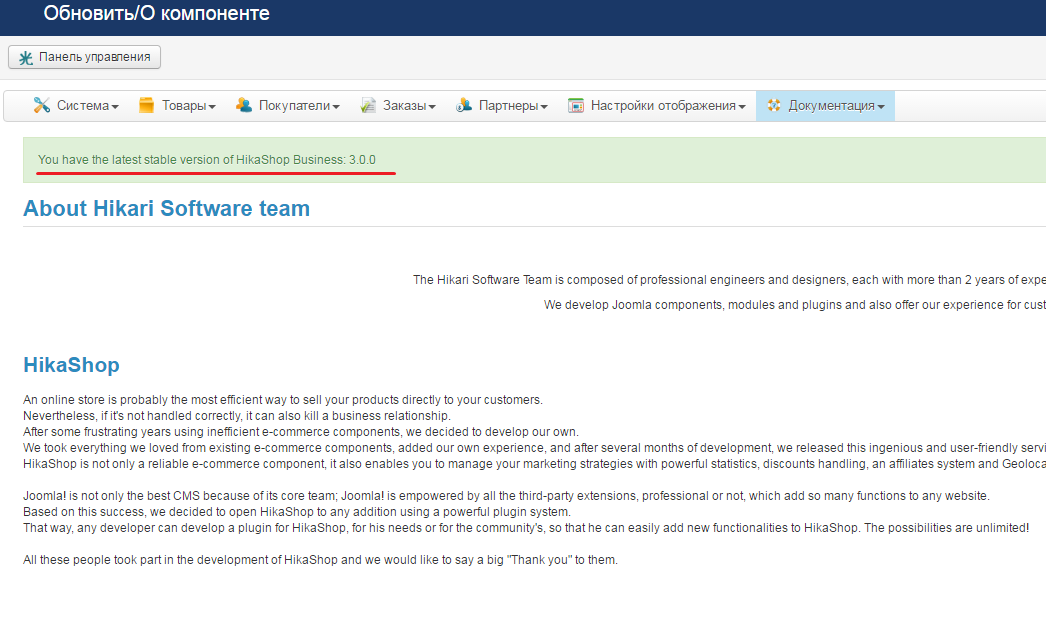
Task: Click the line starting 'An online store is probably'
Action: (283, 400)
